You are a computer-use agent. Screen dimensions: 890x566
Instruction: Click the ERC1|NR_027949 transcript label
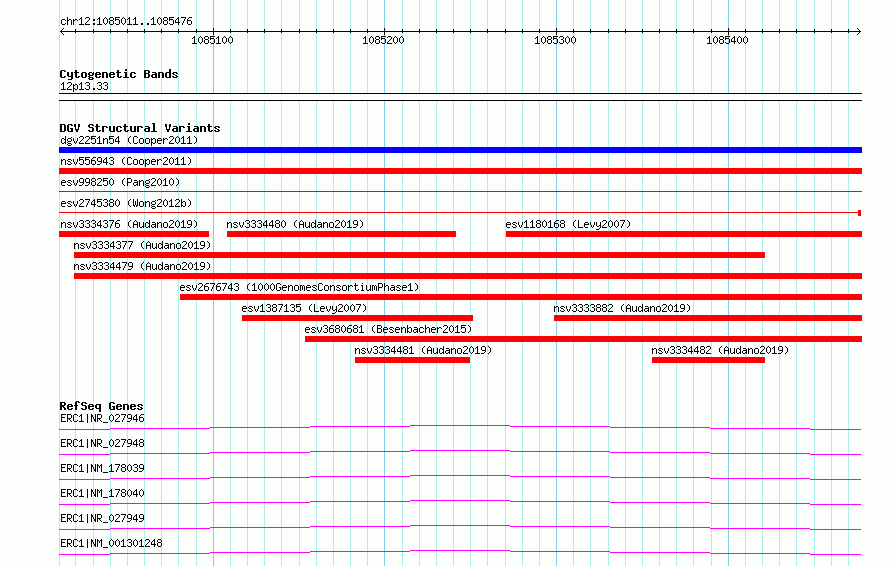[x=102, y=518]
